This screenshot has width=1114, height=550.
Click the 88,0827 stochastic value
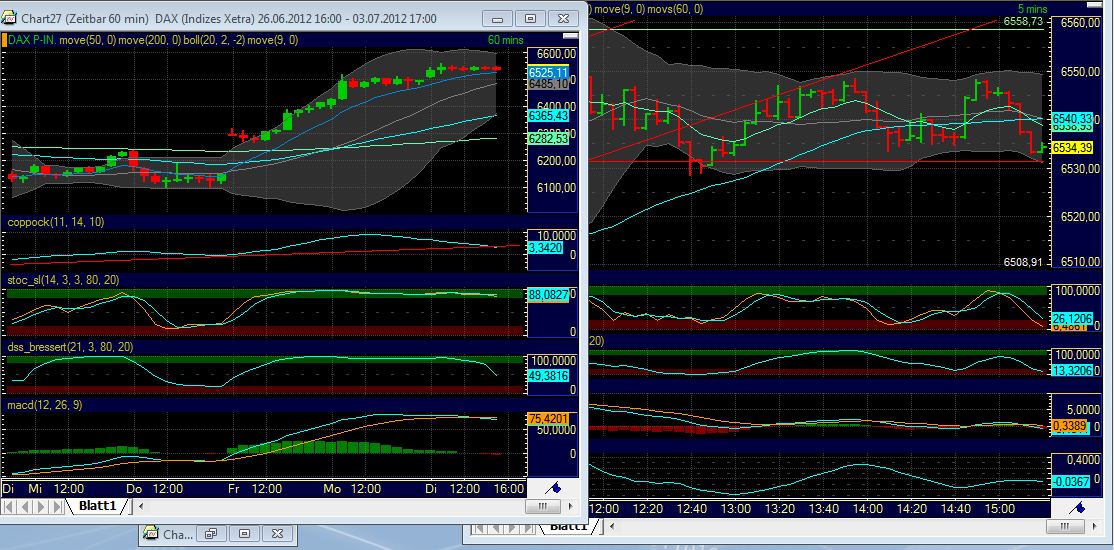point(548,293)
